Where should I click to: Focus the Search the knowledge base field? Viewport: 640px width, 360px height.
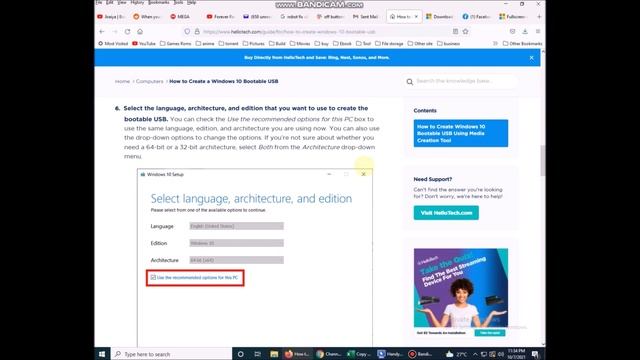coord(460,81)
